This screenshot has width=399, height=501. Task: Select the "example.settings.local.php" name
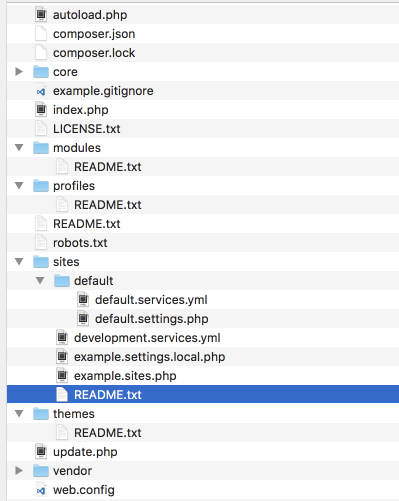pos(150,357)
